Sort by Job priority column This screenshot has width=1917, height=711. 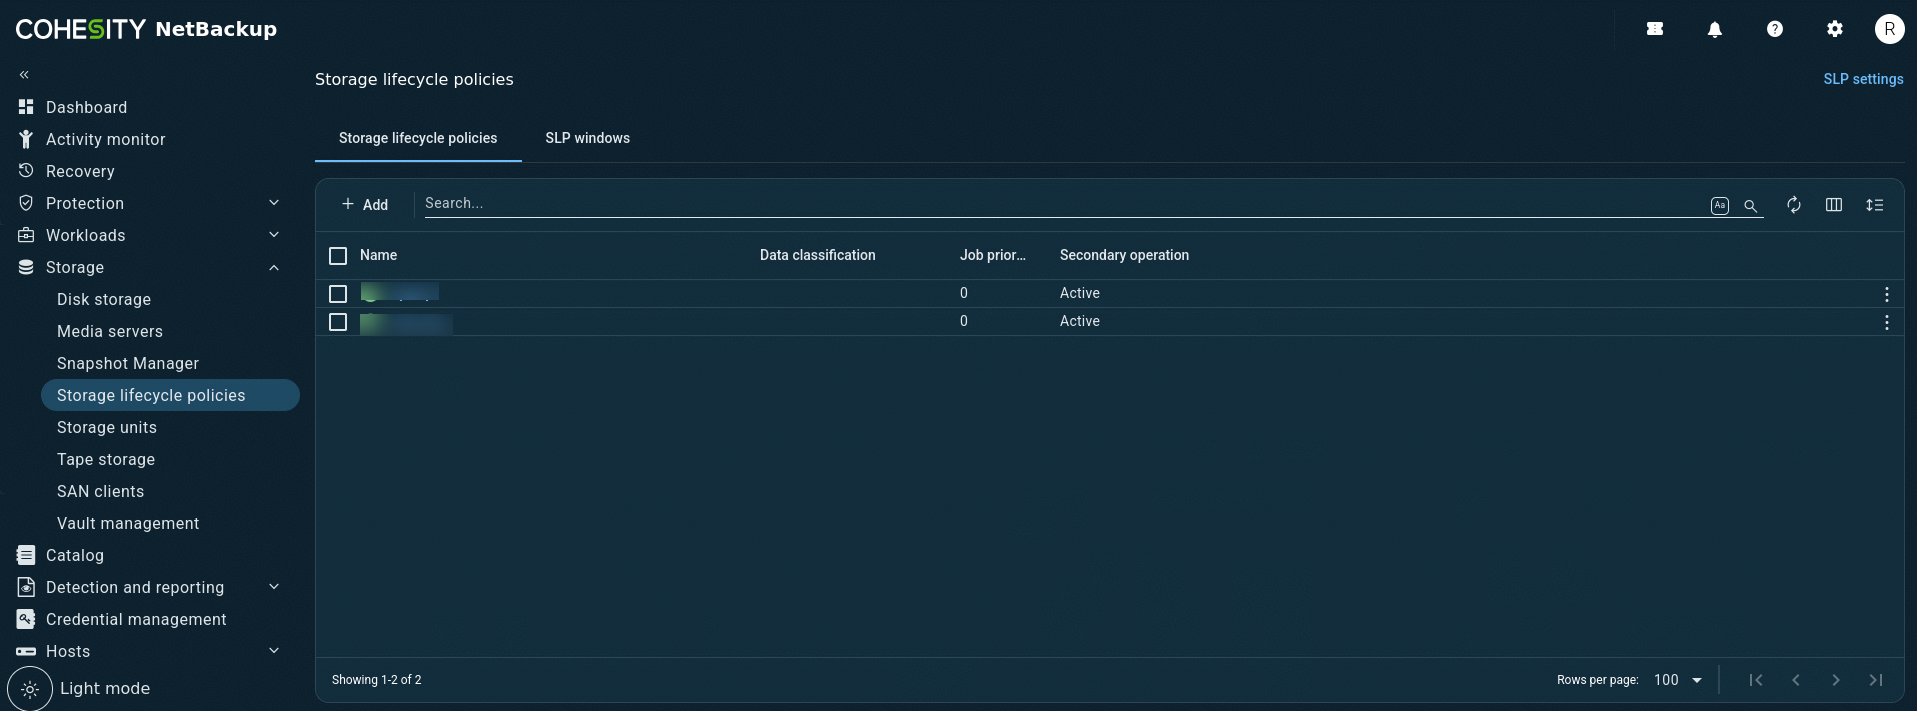(992, 255)
